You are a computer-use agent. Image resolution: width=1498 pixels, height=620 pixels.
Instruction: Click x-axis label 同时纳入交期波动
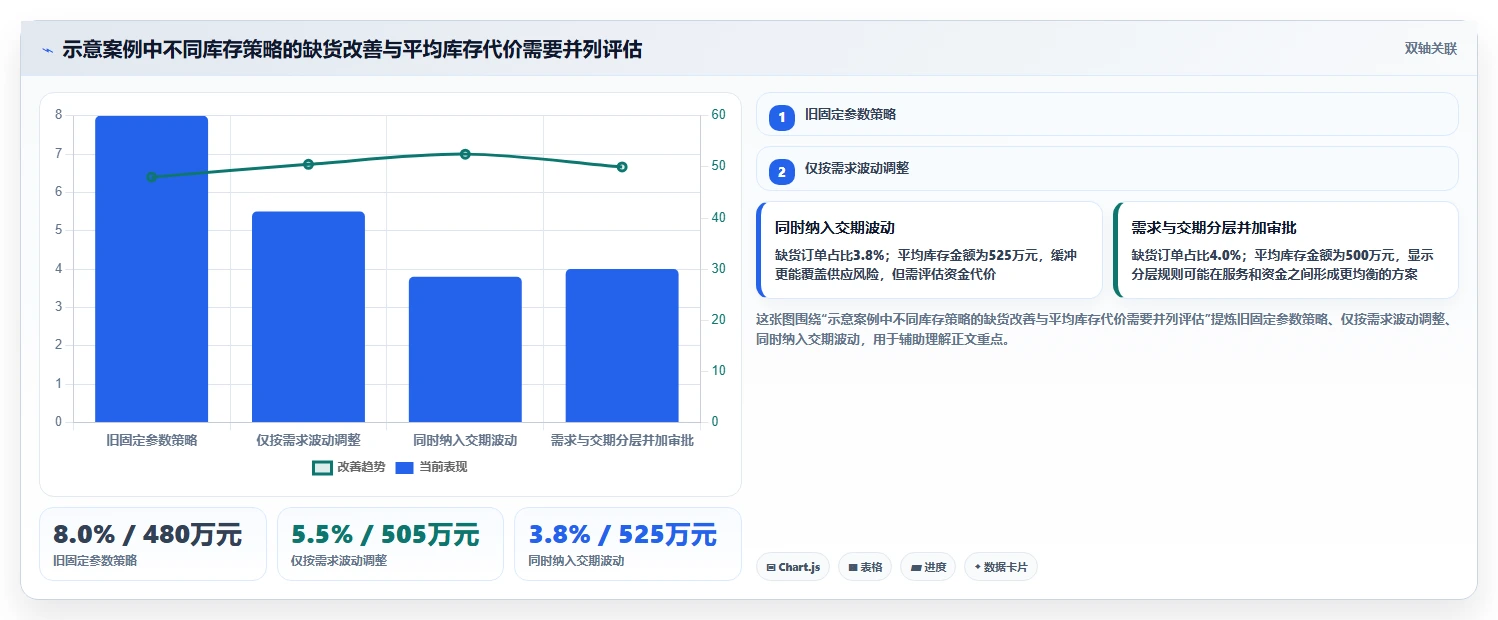pos(465,440)
